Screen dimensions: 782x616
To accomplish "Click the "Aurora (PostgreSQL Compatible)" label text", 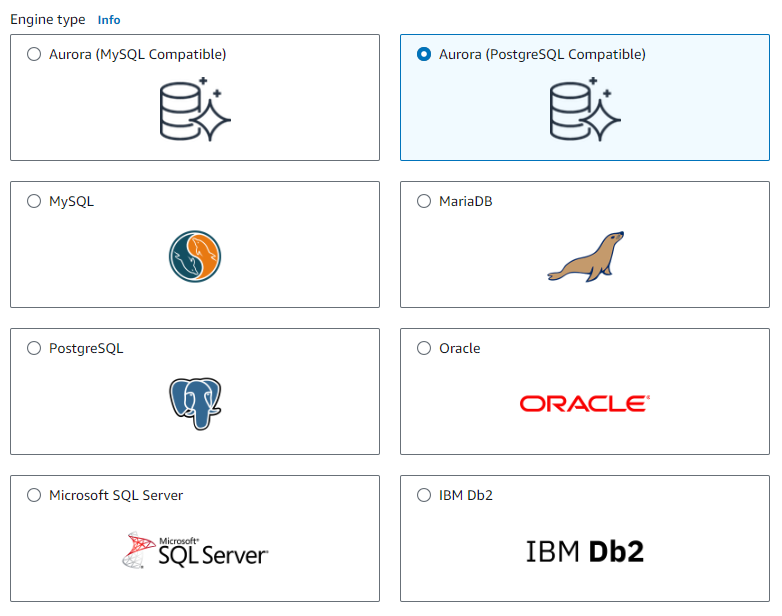I will (543, 54).
